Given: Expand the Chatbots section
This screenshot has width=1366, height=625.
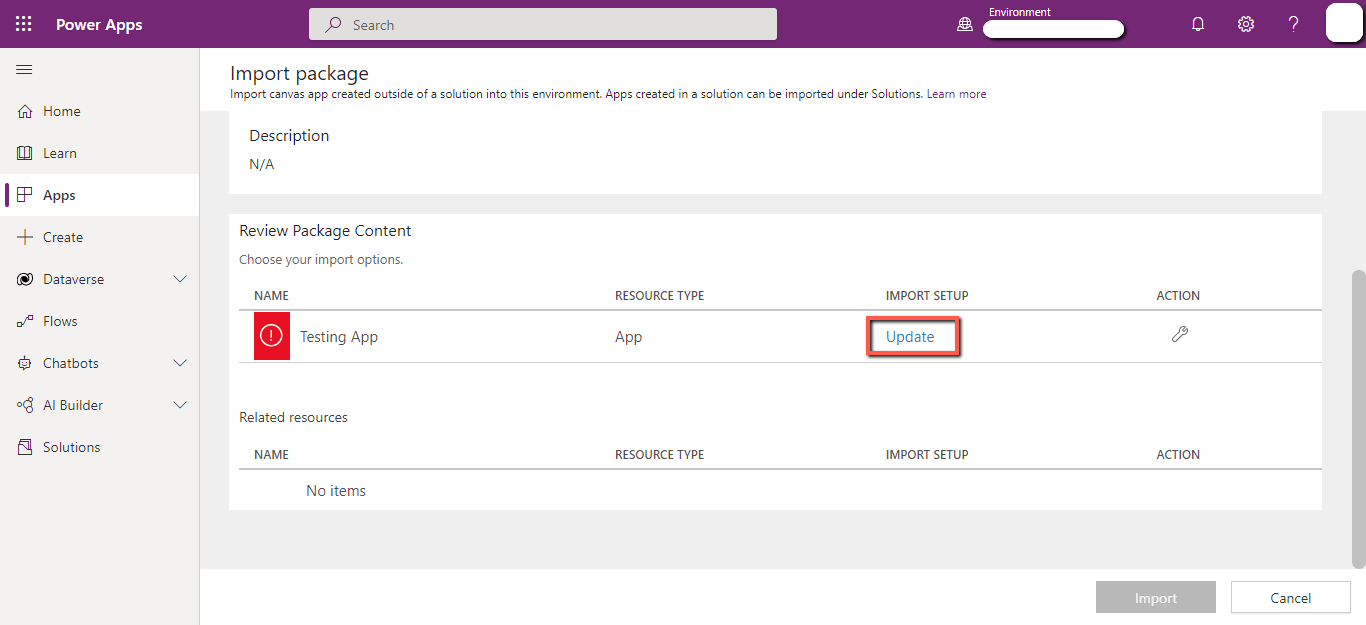Looking at the screenshot, I should point(180,363).
